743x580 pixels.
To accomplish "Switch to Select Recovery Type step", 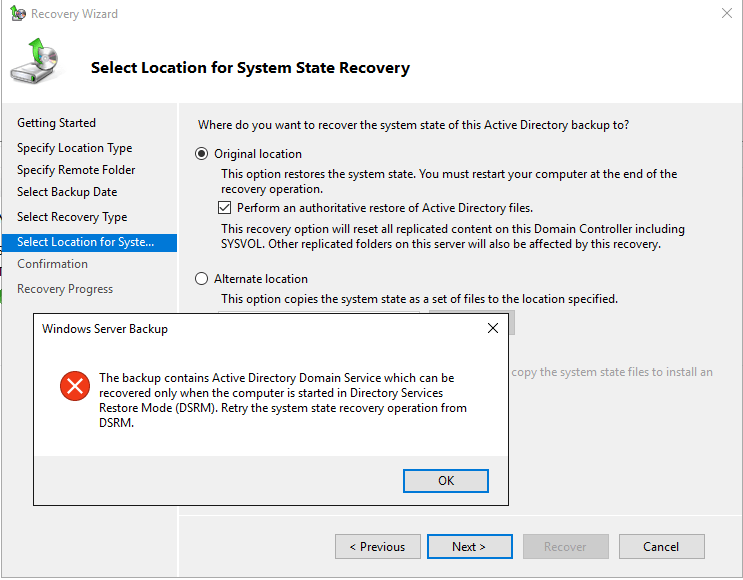I will pos(72,217).
